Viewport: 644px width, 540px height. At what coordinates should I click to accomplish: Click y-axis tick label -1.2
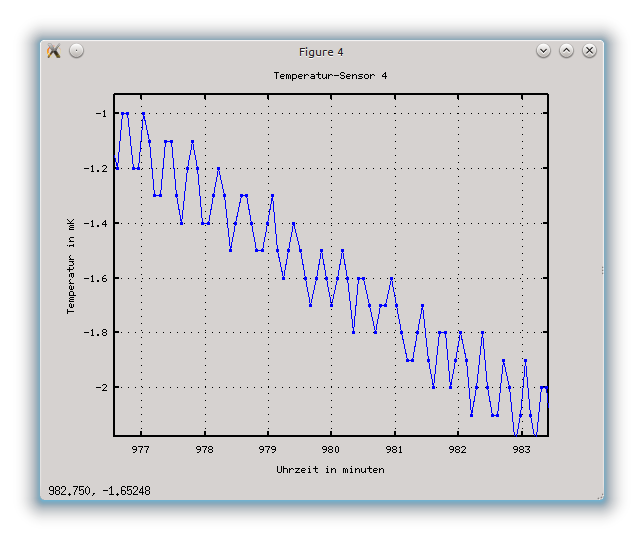(x=95, y=169)
